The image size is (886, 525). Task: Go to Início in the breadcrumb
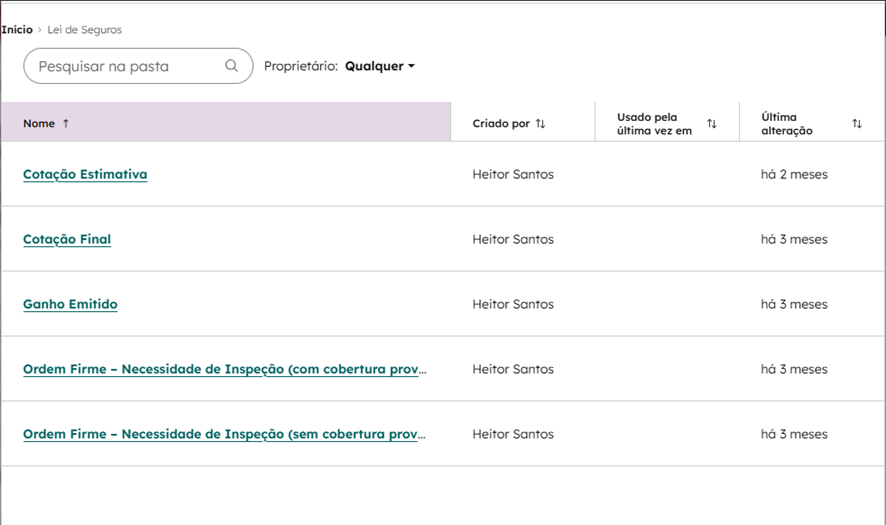17,30
